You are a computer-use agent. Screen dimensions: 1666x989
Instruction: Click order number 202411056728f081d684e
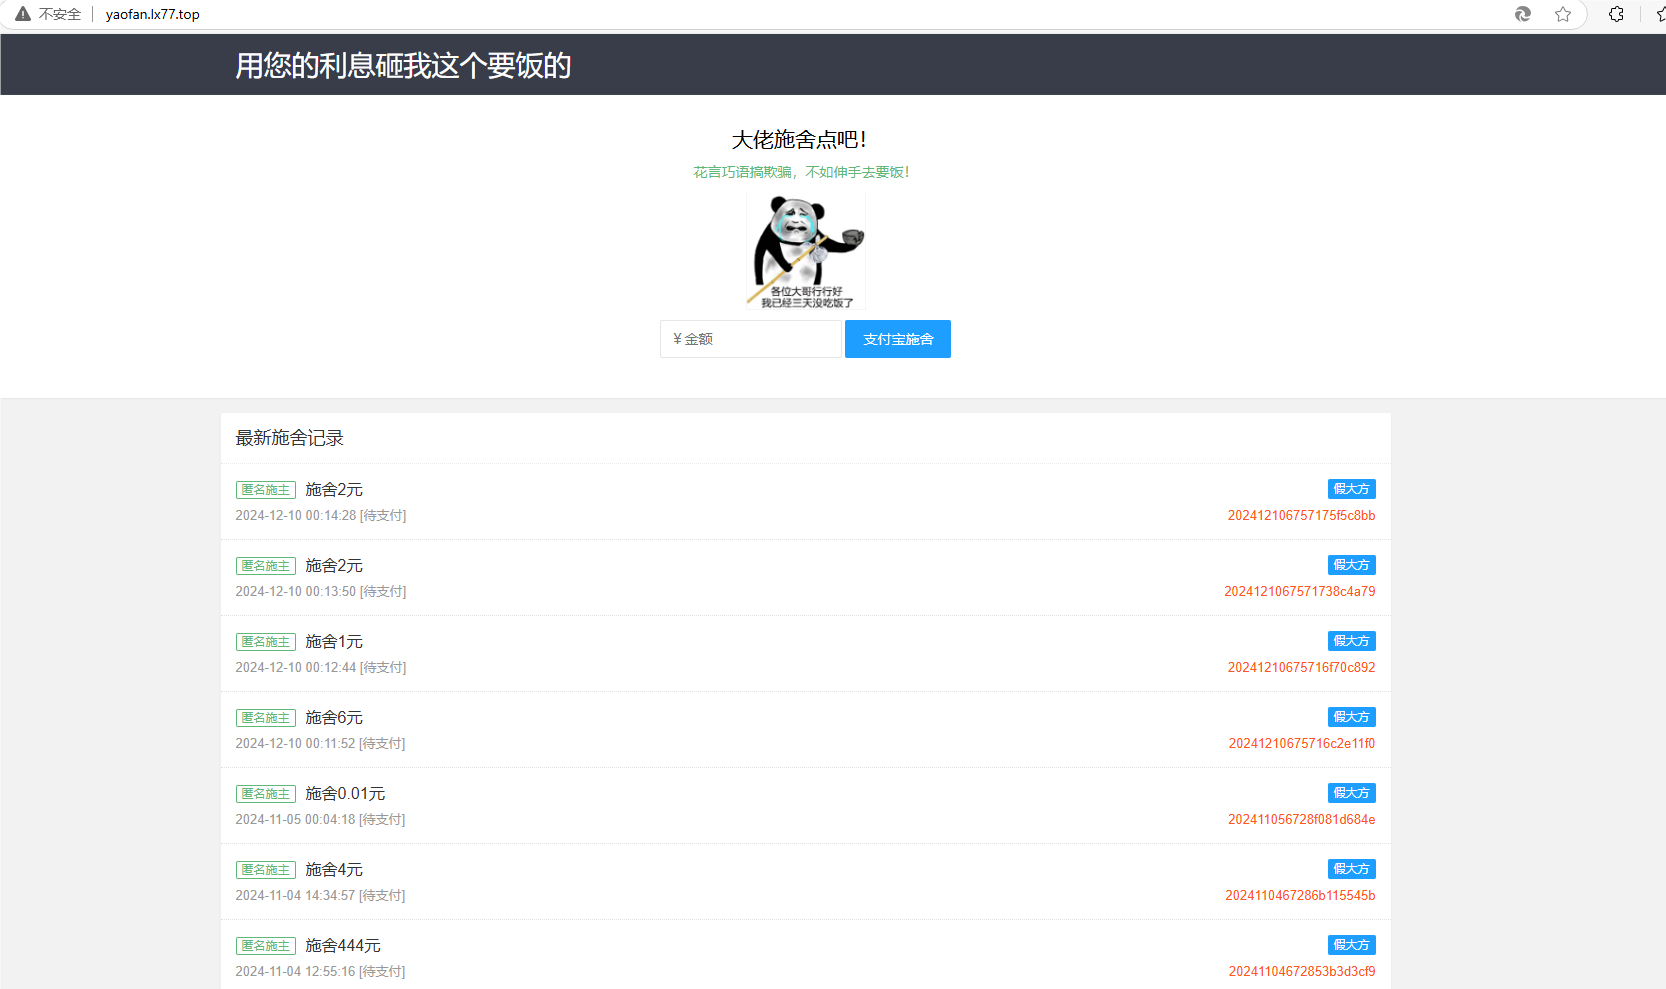coord(1302,820)
